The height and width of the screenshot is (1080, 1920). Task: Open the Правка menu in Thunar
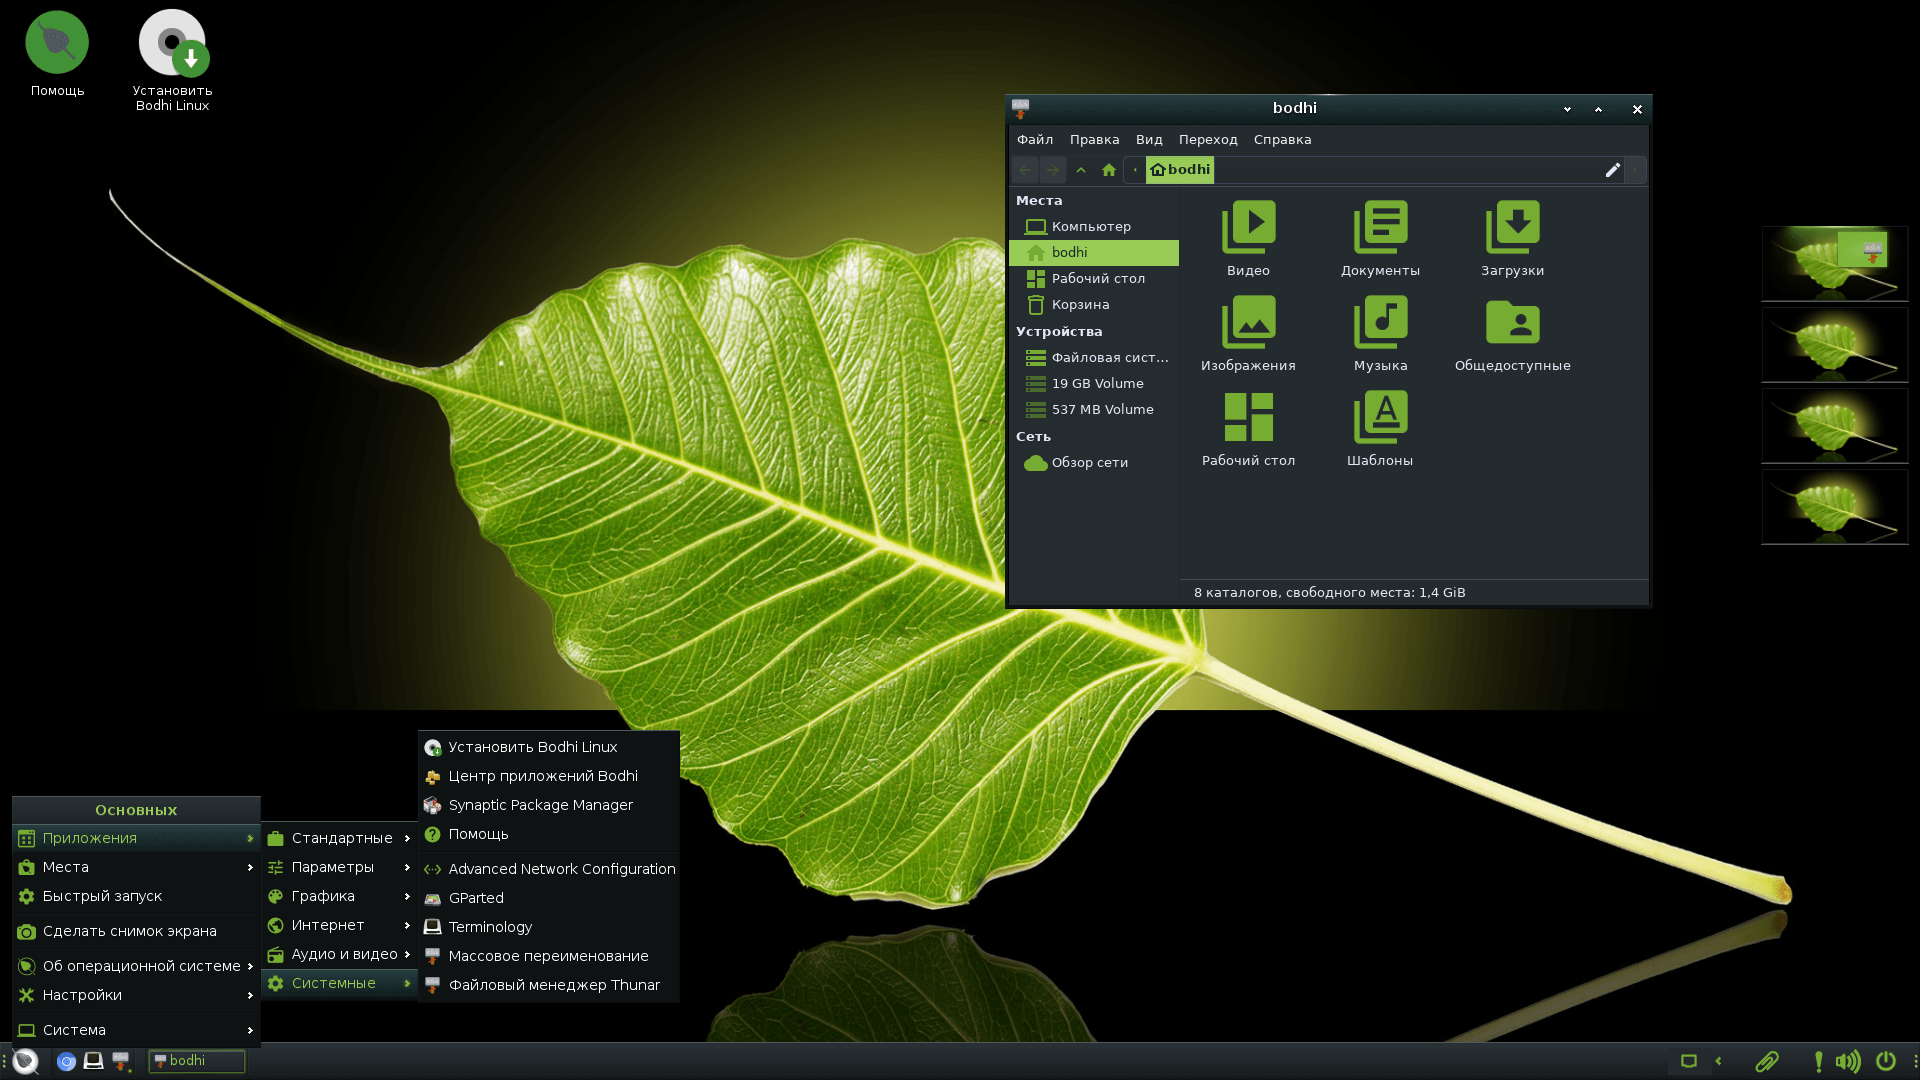1094,140
